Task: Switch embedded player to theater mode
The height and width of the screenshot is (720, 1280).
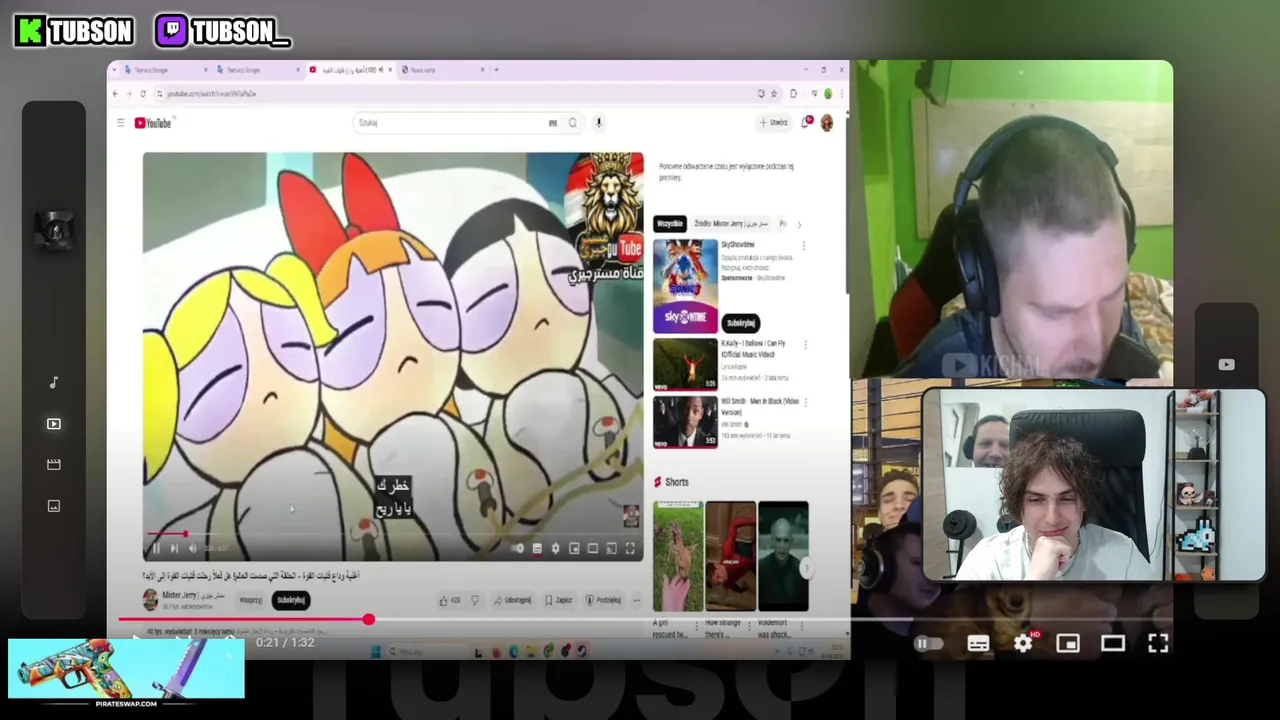Action: 593,548
